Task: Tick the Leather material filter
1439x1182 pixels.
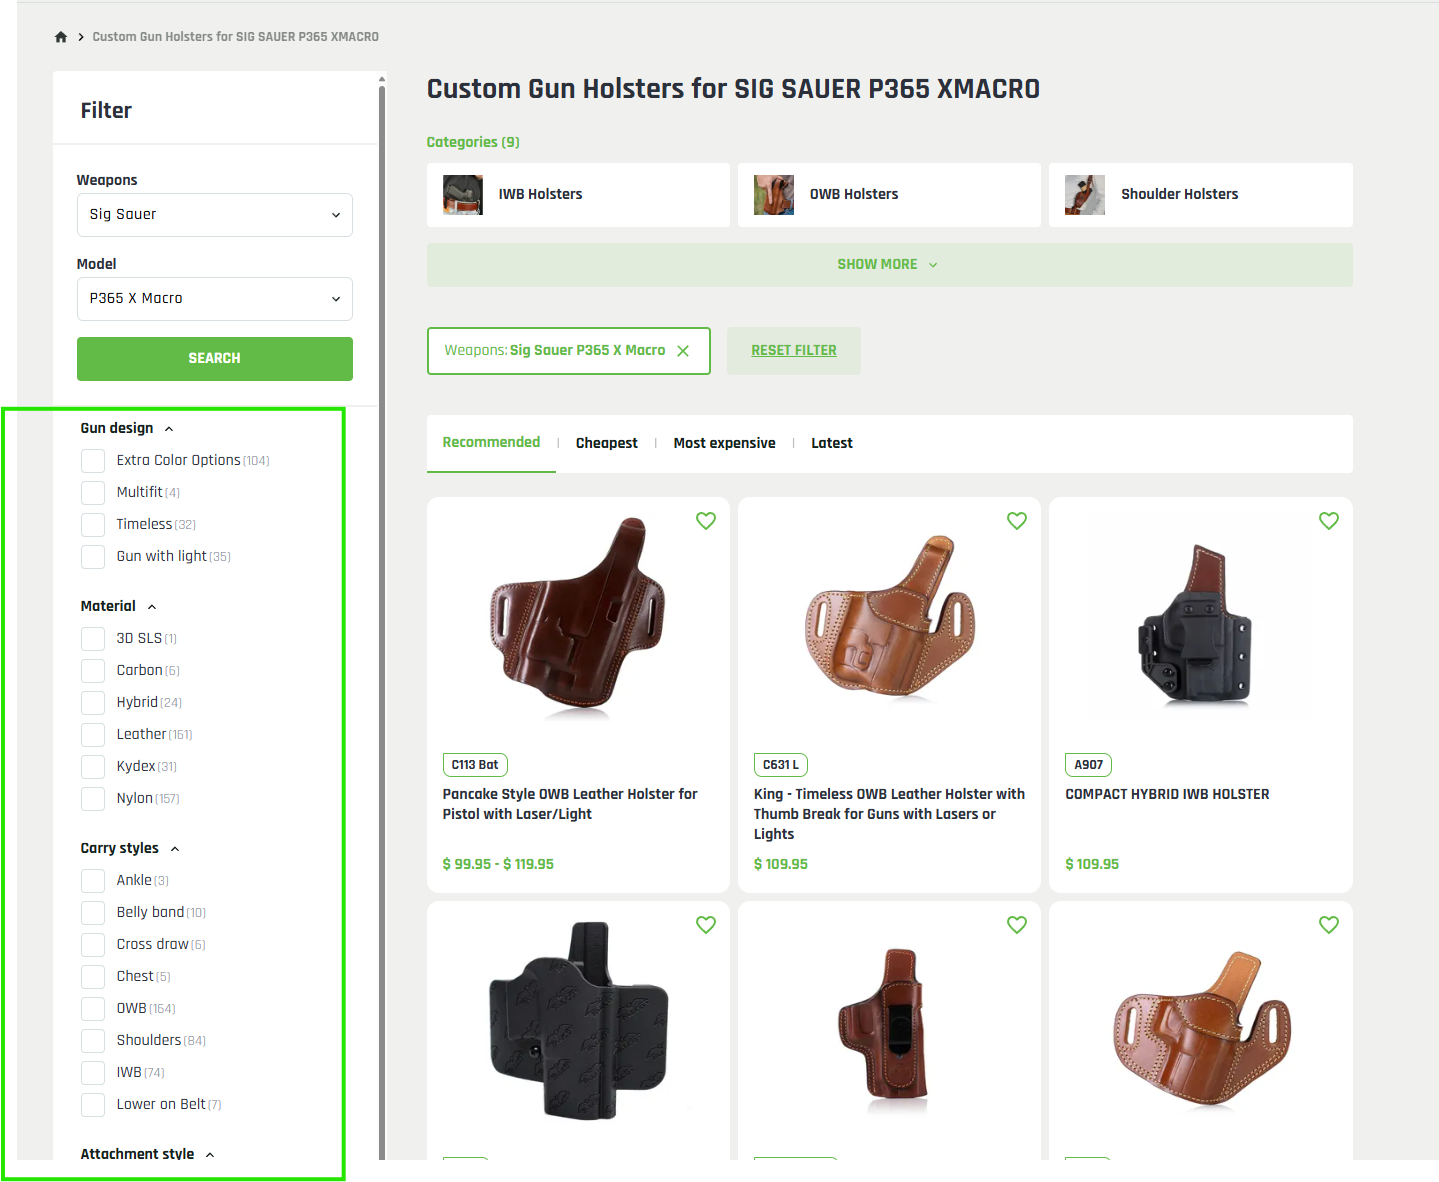Action: (x=93, y=735)
